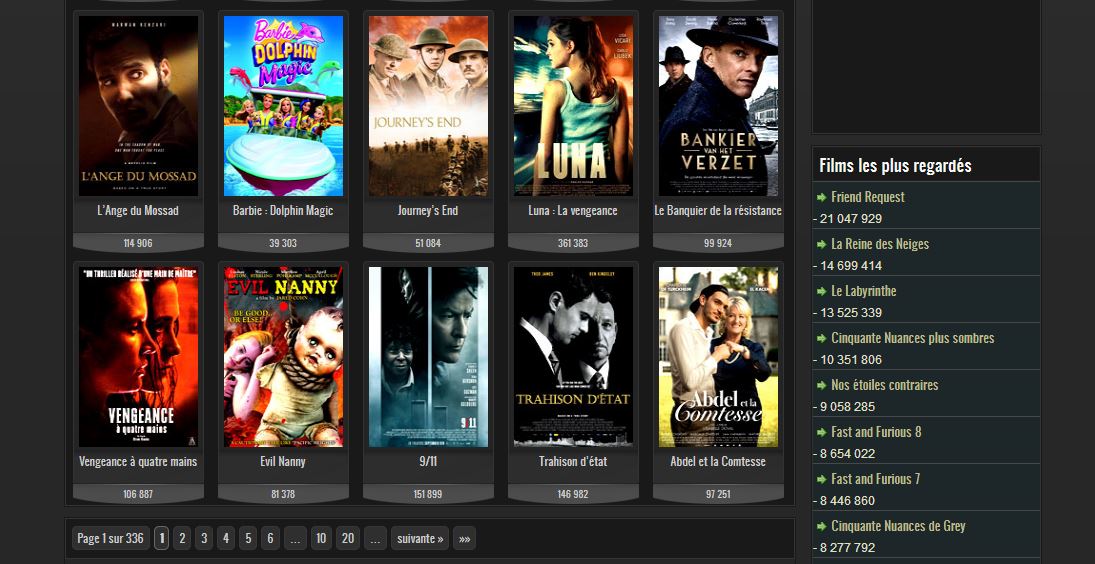
Task: Open La Reine des Neiges sidebar link
Action: 880,244
